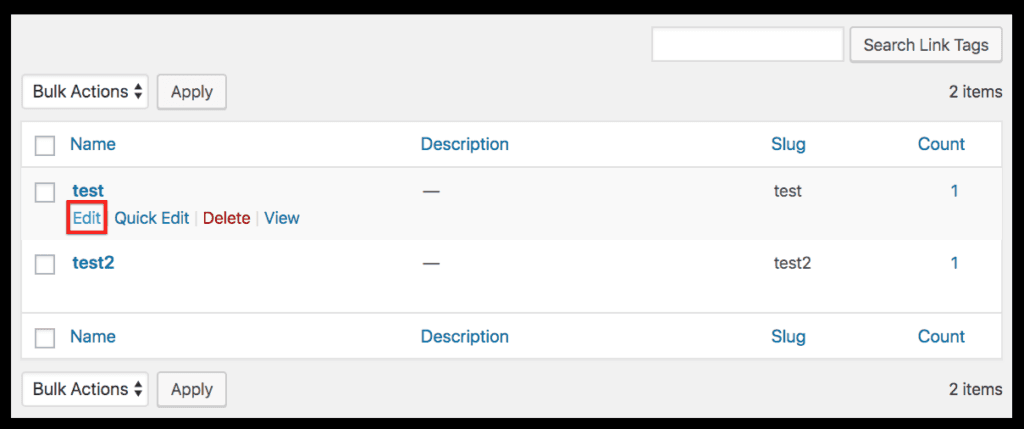
Task: Open the top Bulk Actions dropdown
Action: click(x=85, y=92)
